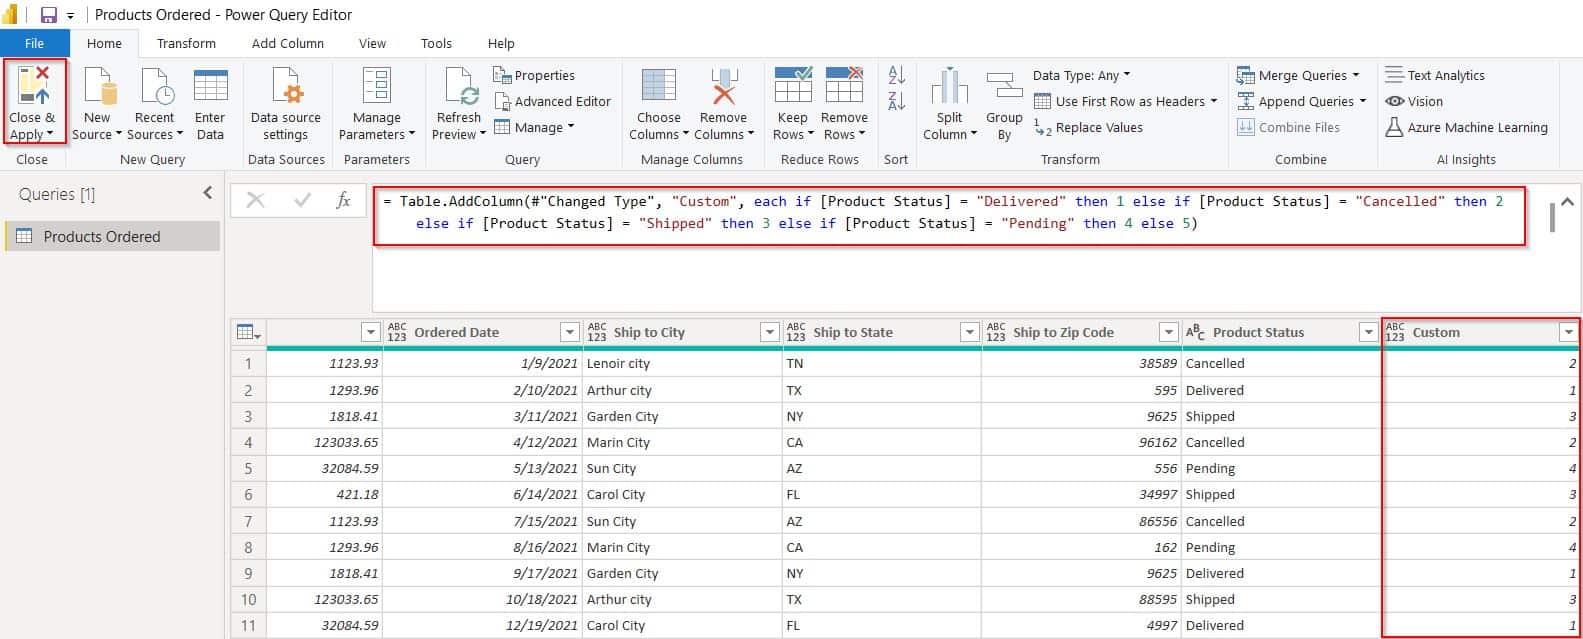This screenshot has height=639, width=1583.
Task: Click Replace Values
Action: pyautogui.click(x=1088, y=127)
